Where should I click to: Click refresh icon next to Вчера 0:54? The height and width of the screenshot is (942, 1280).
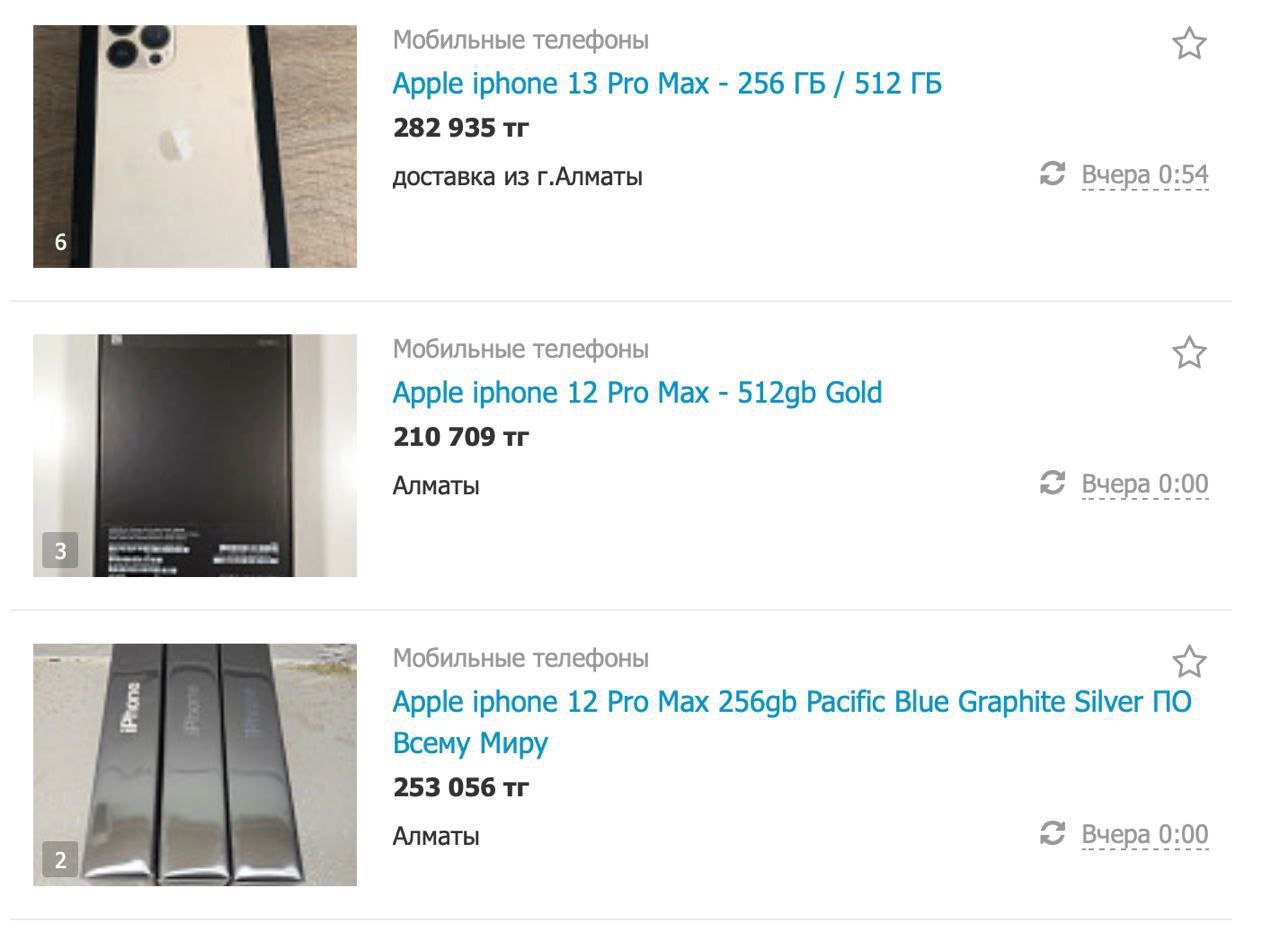[1053, 175]
